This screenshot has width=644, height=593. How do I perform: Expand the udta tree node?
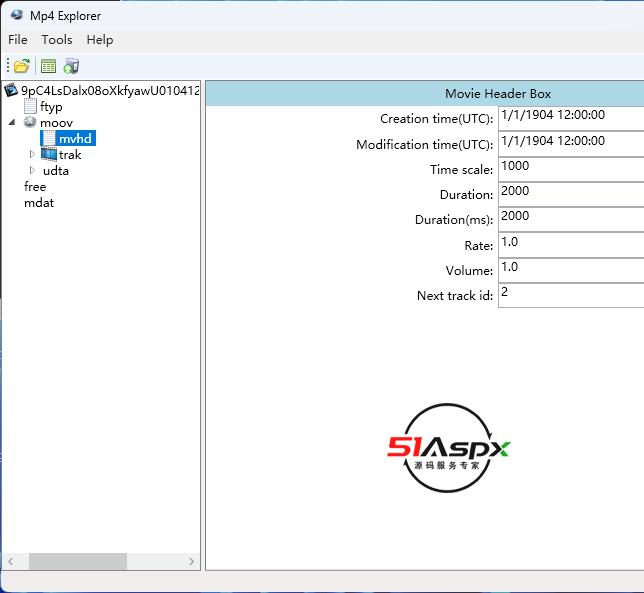(x=32, y=170)
